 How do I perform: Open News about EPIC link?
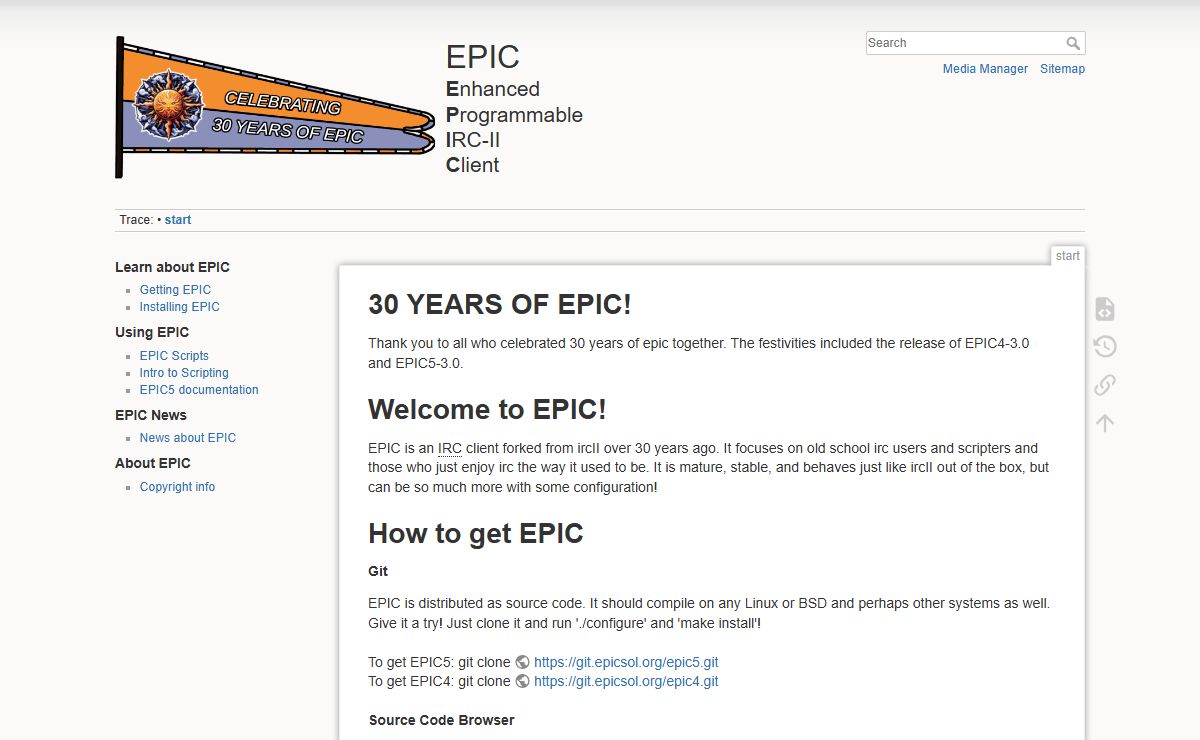(188, 438)
